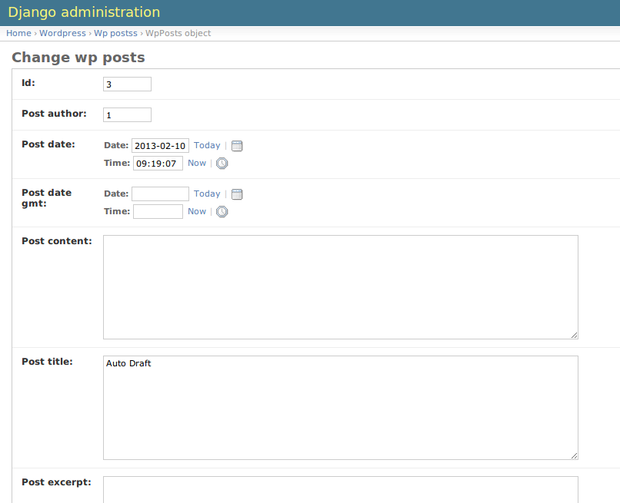Screen dimensions: 620x503
Task: Open clock picker for Post date time
Action: [222, 163]
